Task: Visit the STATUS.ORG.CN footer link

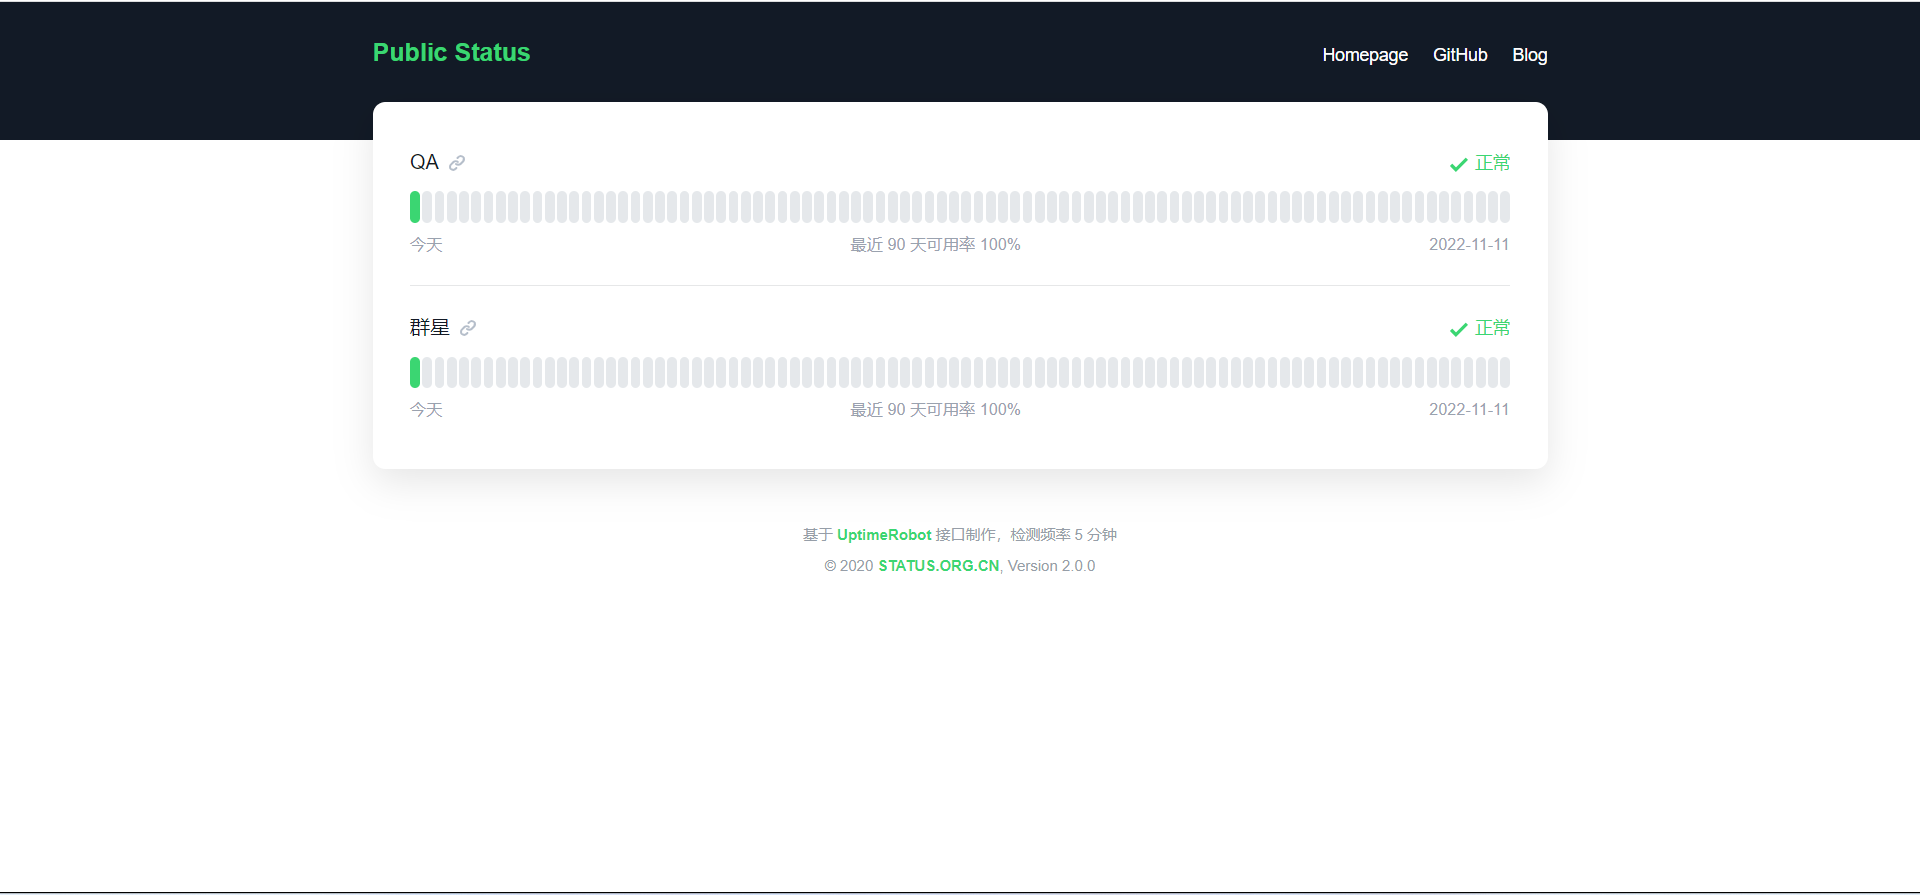Action: click(938, 566)
